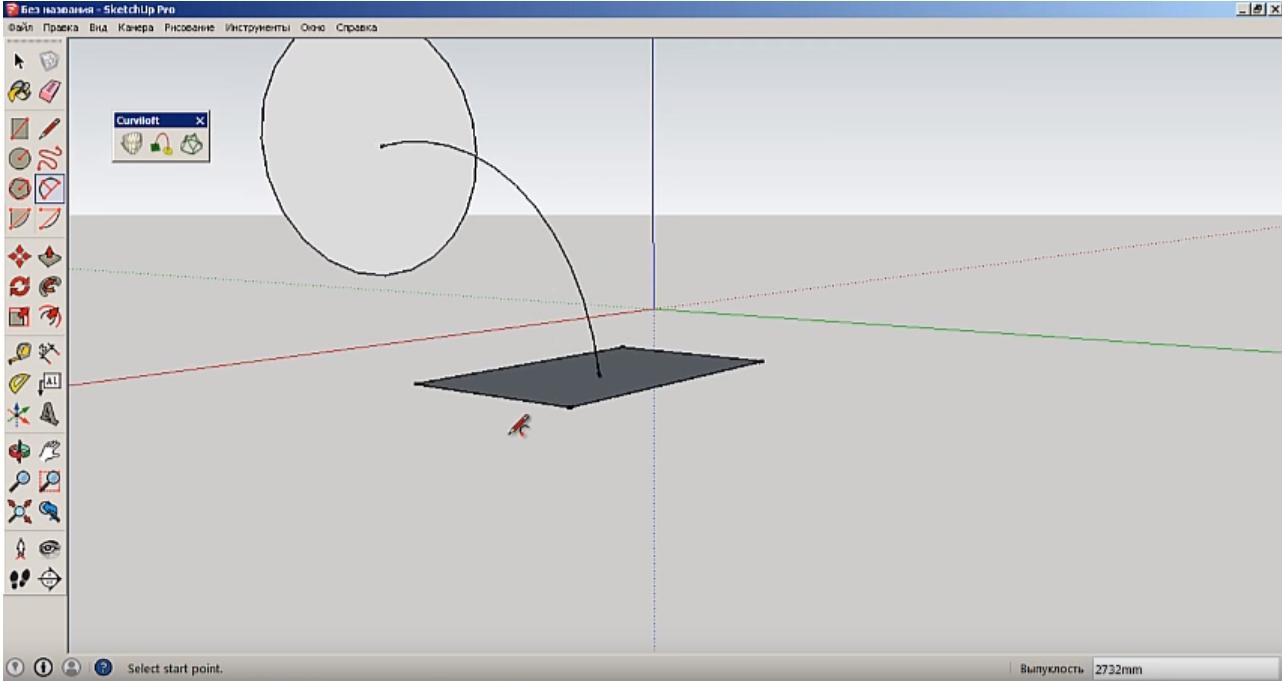Viewport: 1282px width, 681px height.
Task: Pick the Freehand squiggle tool
Action: (x=49, y=158)
